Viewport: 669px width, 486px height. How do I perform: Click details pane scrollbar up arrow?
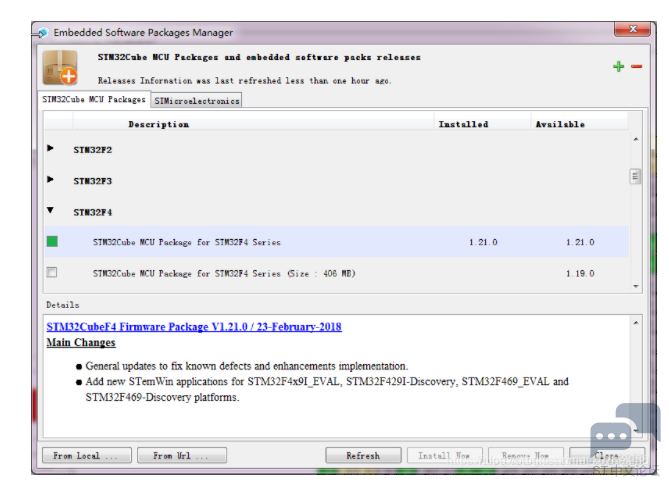[x=636, y=323]
